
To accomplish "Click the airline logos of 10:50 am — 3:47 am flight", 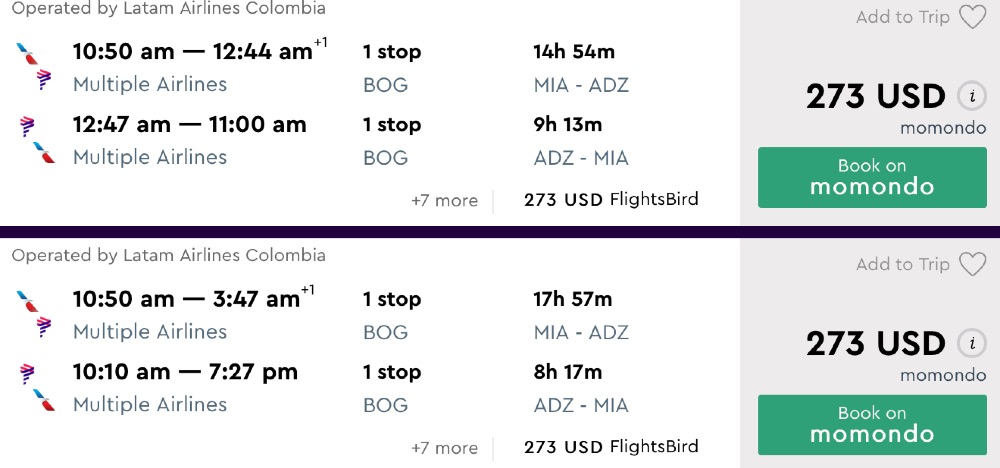I will tap(35, 314).
